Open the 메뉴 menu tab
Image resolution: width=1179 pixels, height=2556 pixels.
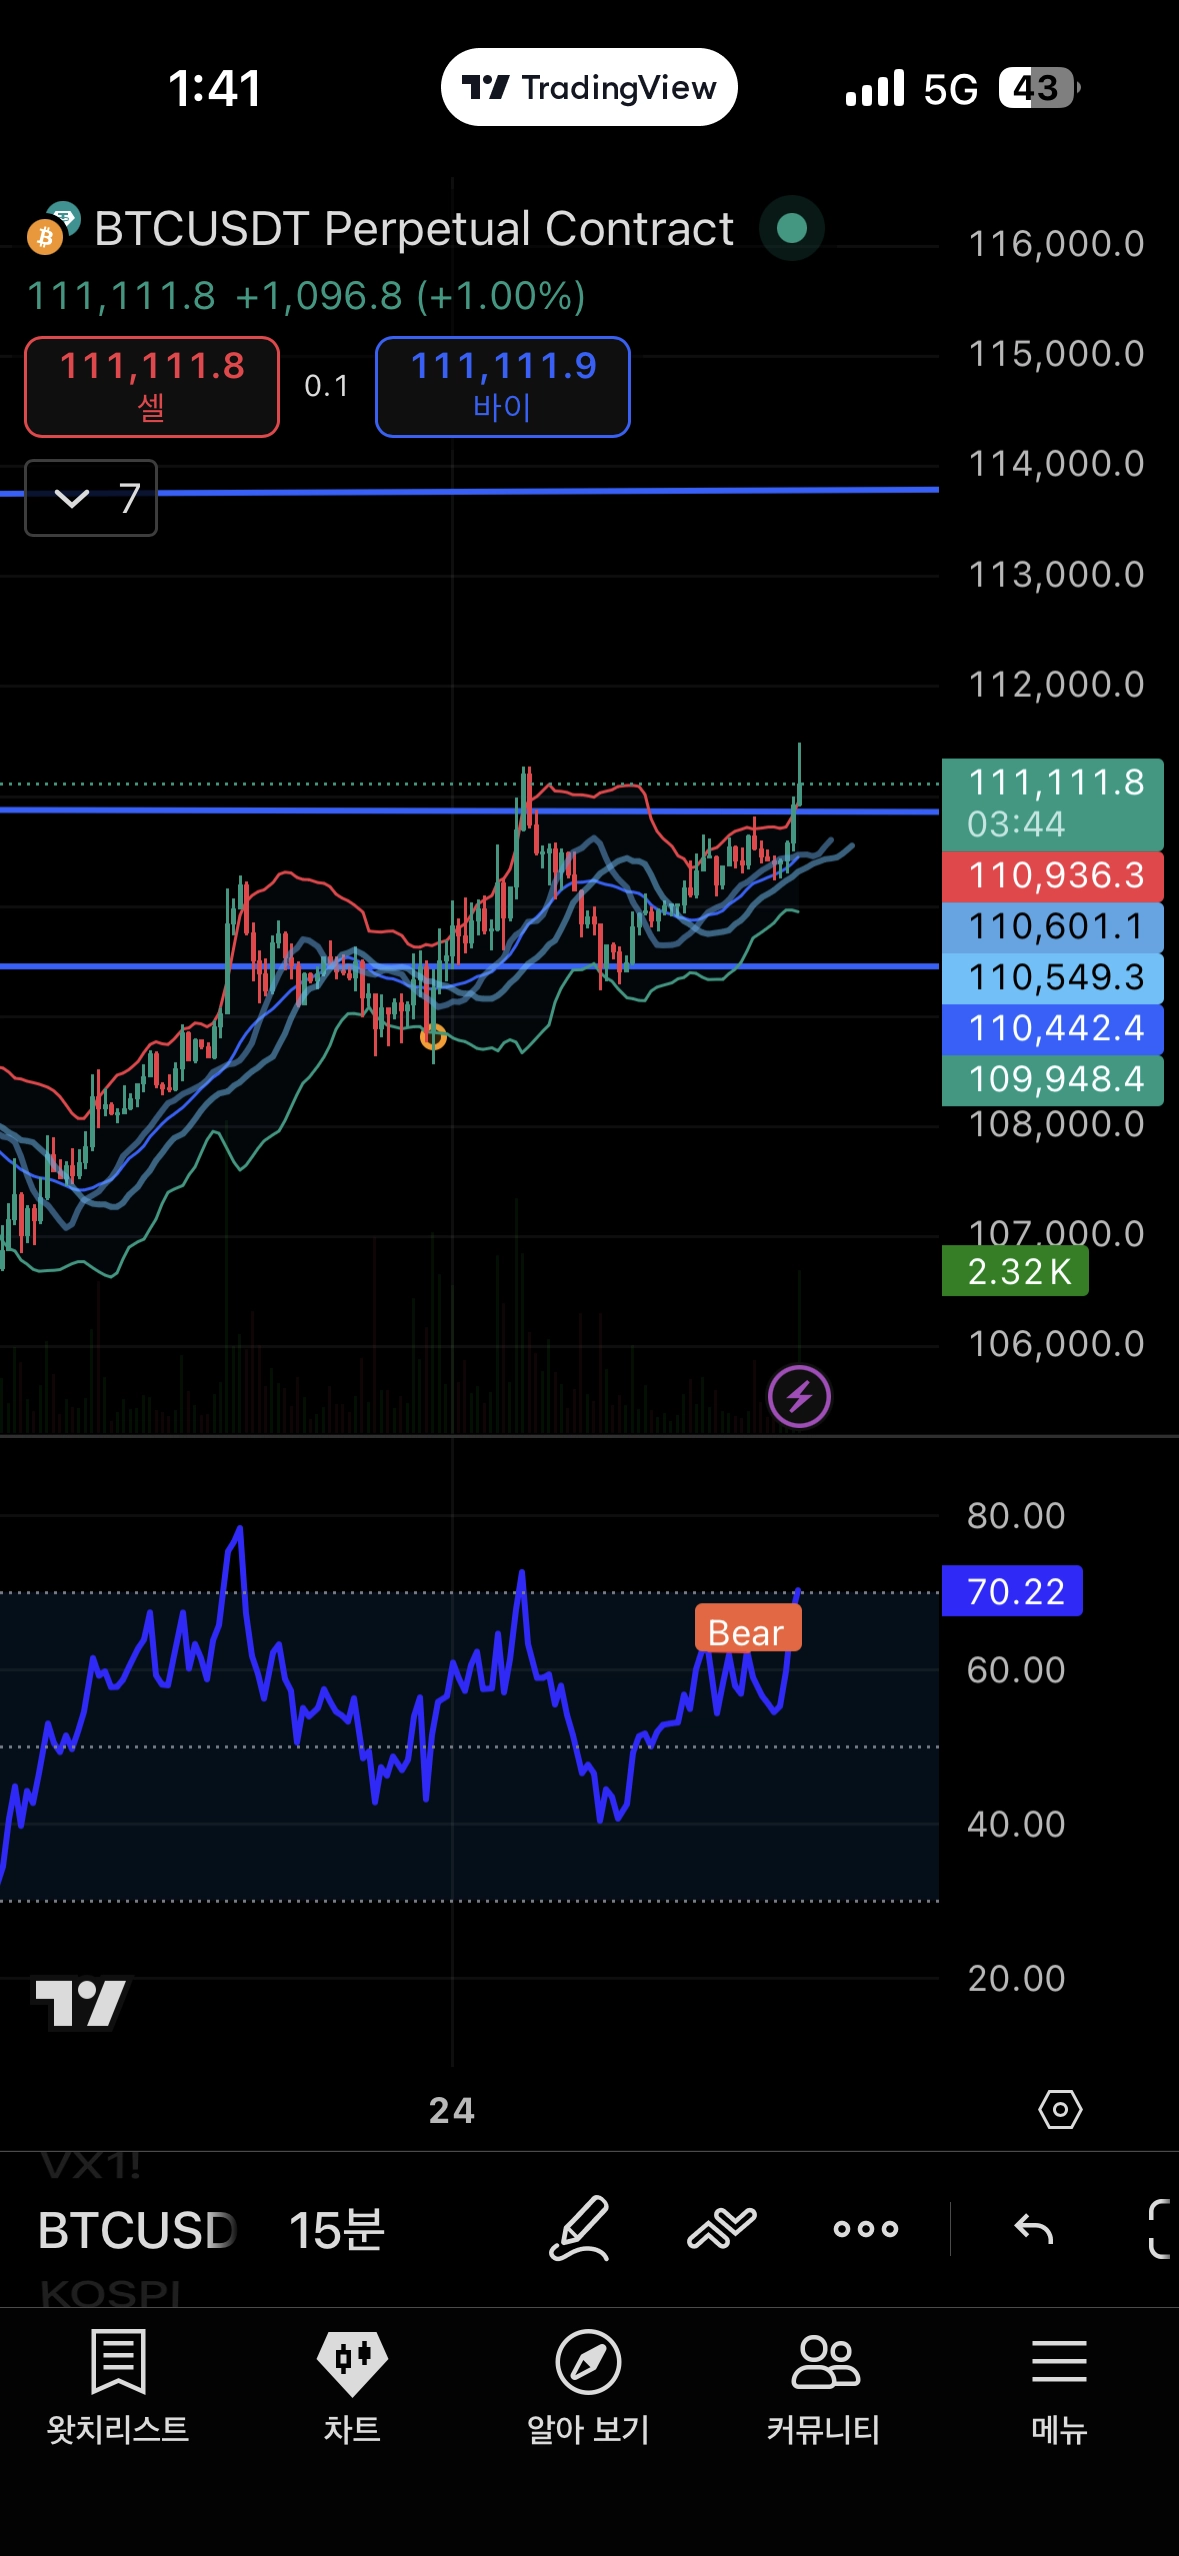click(1059, 2387)
